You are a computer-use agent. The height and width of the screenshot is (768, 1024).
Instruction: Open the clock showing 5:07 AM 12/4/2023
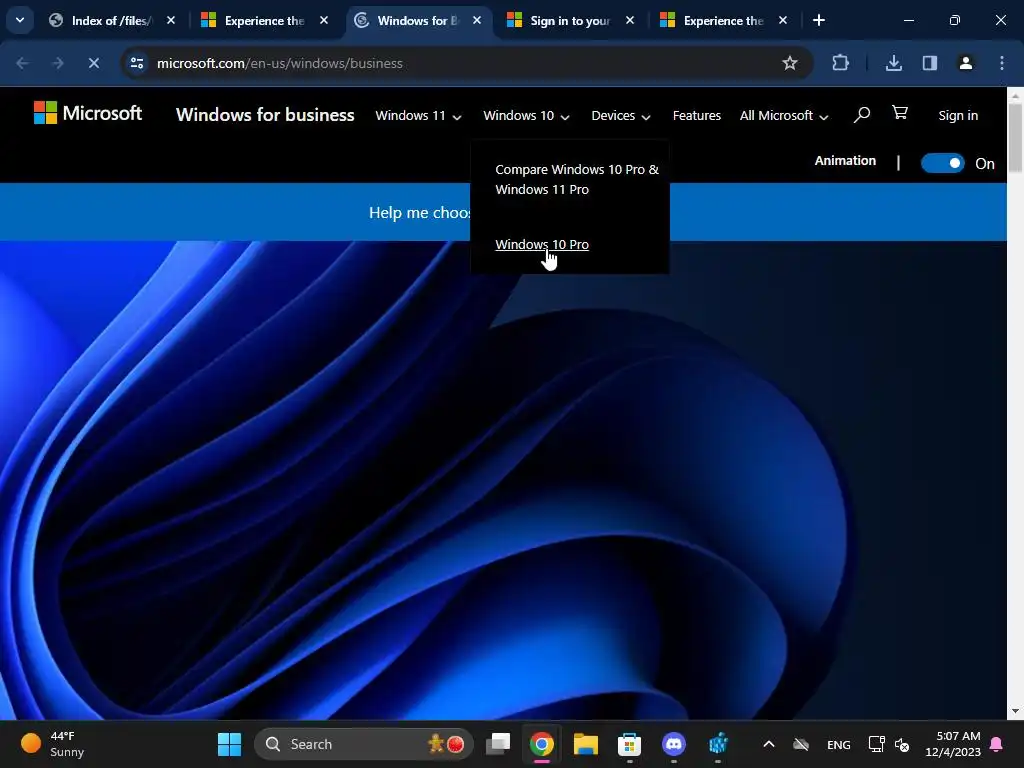point(953,744)
